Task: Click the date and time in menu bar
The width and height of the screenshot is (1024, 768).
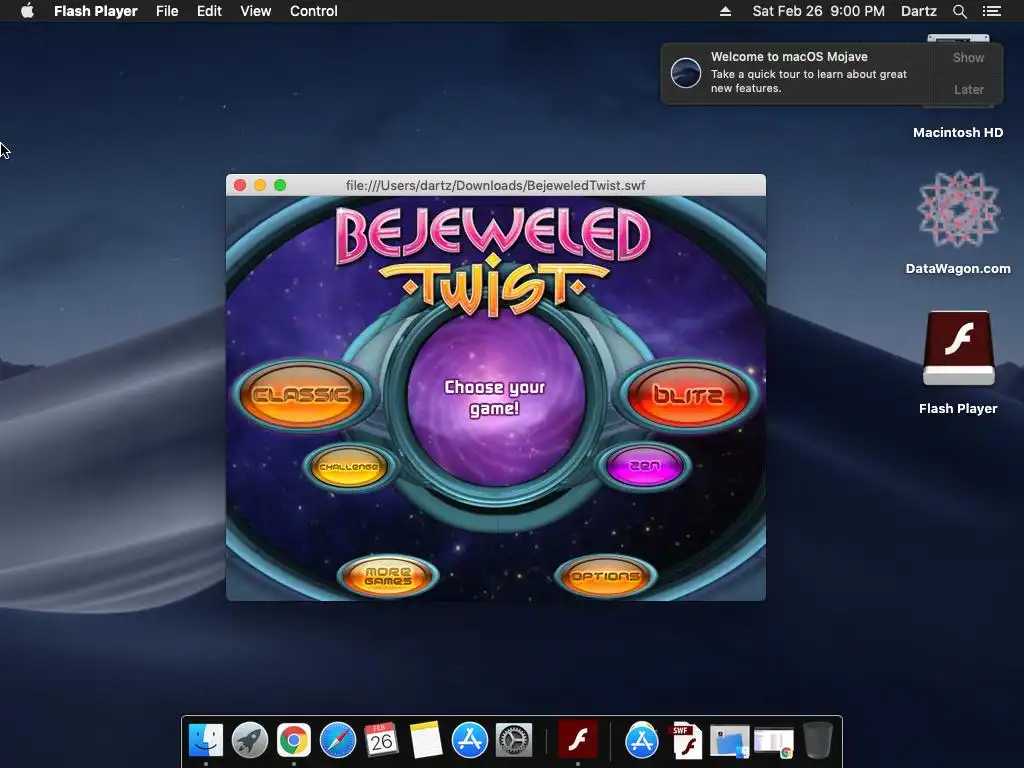Action: coord(818,10)
